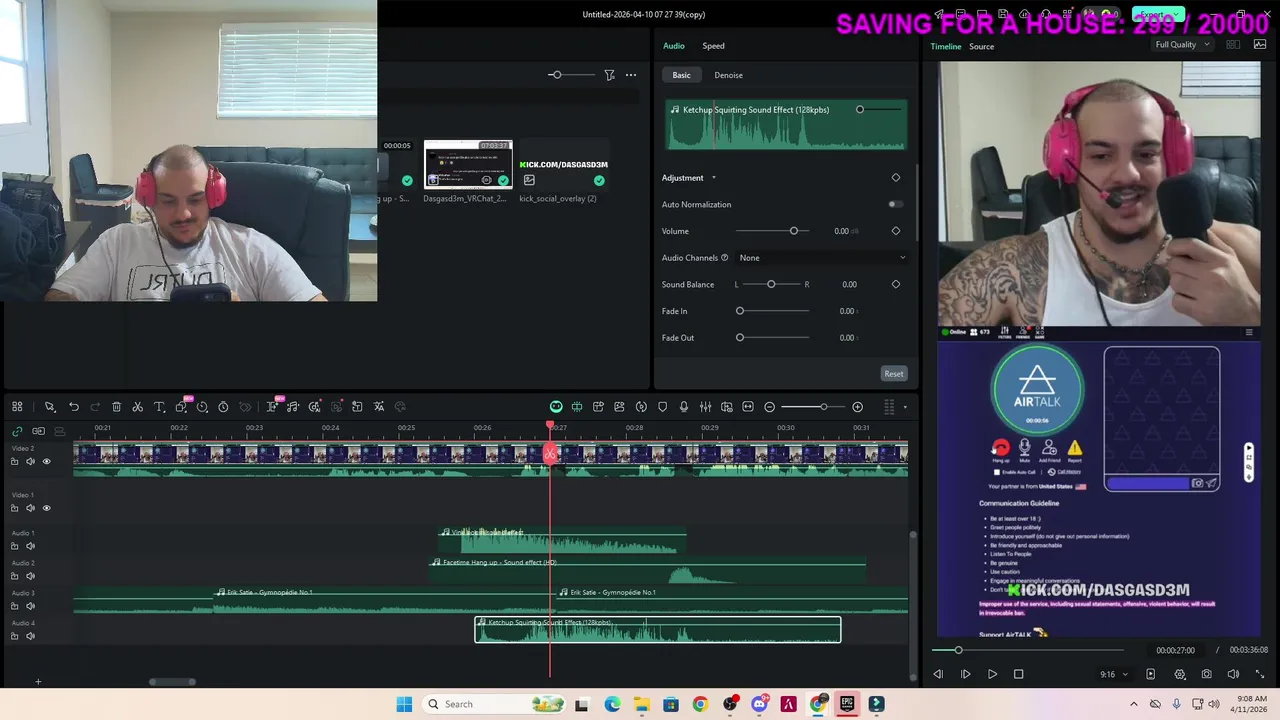
Task: Mute the Audio 1 track
Action: [30, 546]
